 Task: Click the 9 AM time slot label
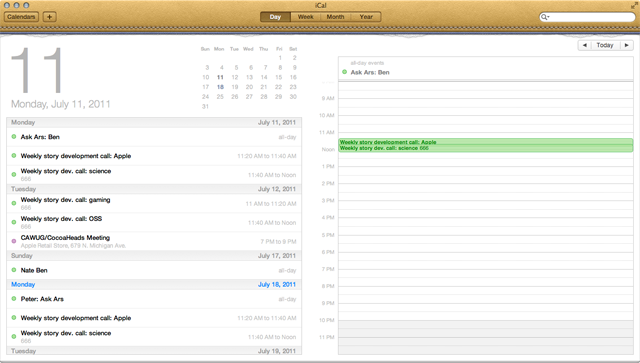coord(328,98)
